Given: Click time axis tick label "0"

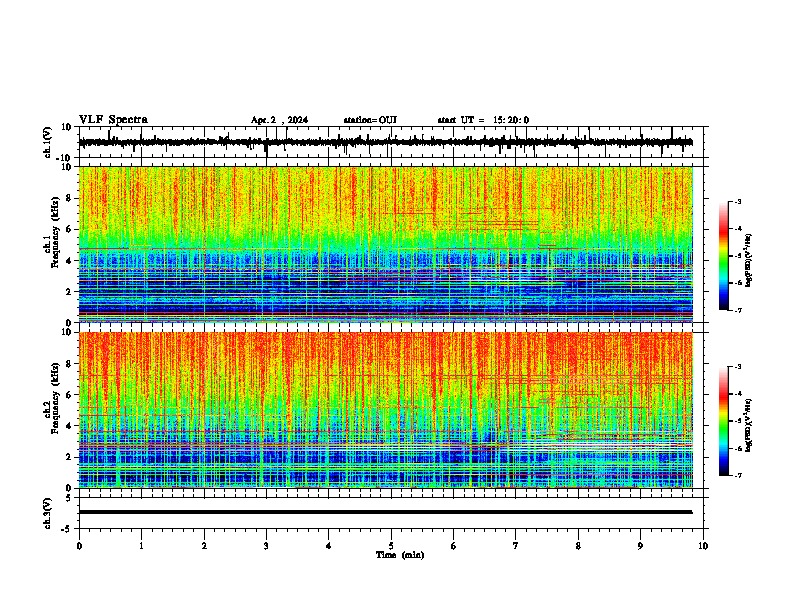Looking at the screenshot, I should click(x=79, y=546).
